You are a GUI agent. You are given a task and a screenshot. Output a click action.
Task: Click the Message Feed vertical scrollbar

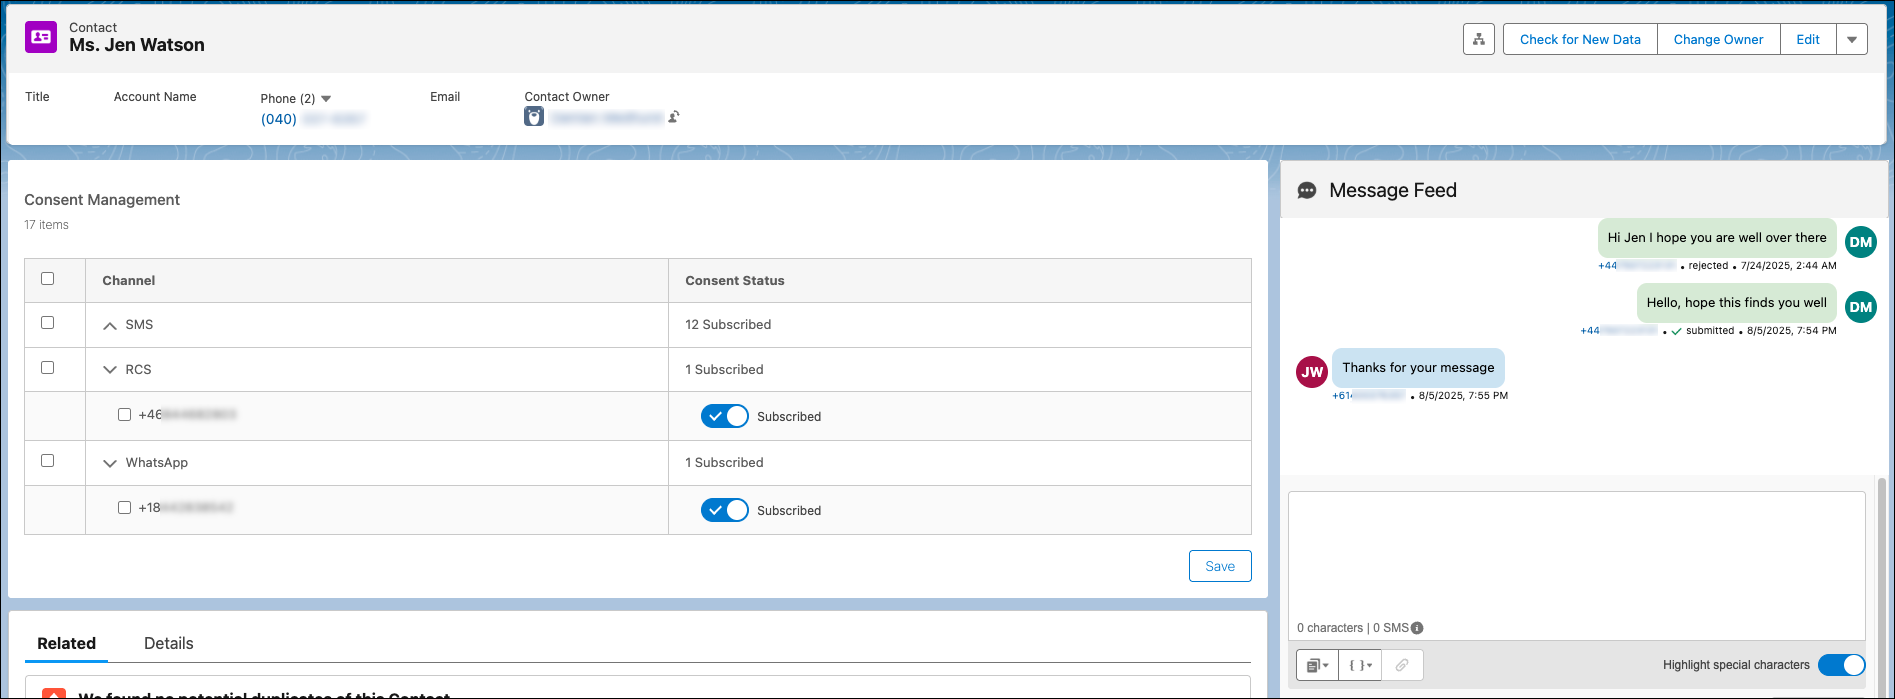1881,585
